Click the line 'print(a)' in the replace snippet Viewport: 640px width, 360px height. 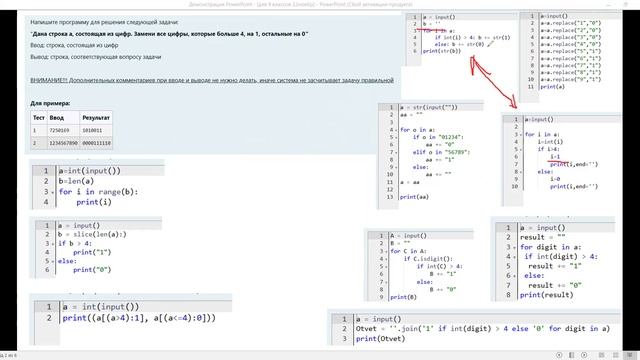[553, 87]
